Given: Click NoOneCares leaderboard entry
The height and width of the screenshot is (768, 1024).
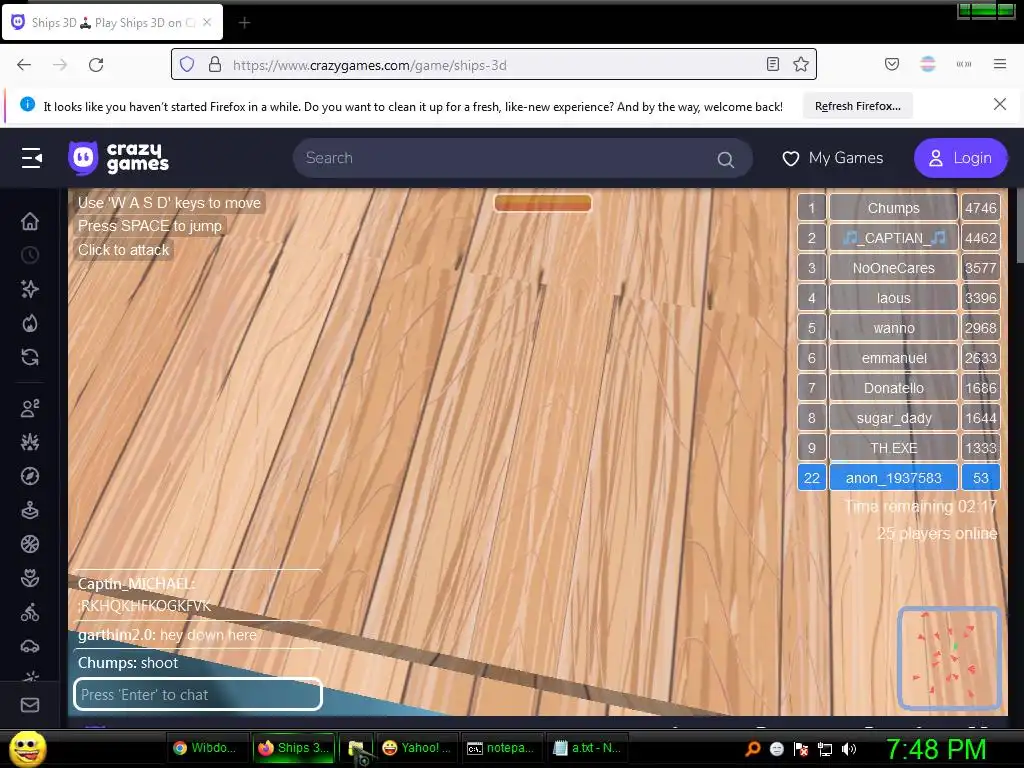Looking at the screenshot, I should (x=893, y=268).
